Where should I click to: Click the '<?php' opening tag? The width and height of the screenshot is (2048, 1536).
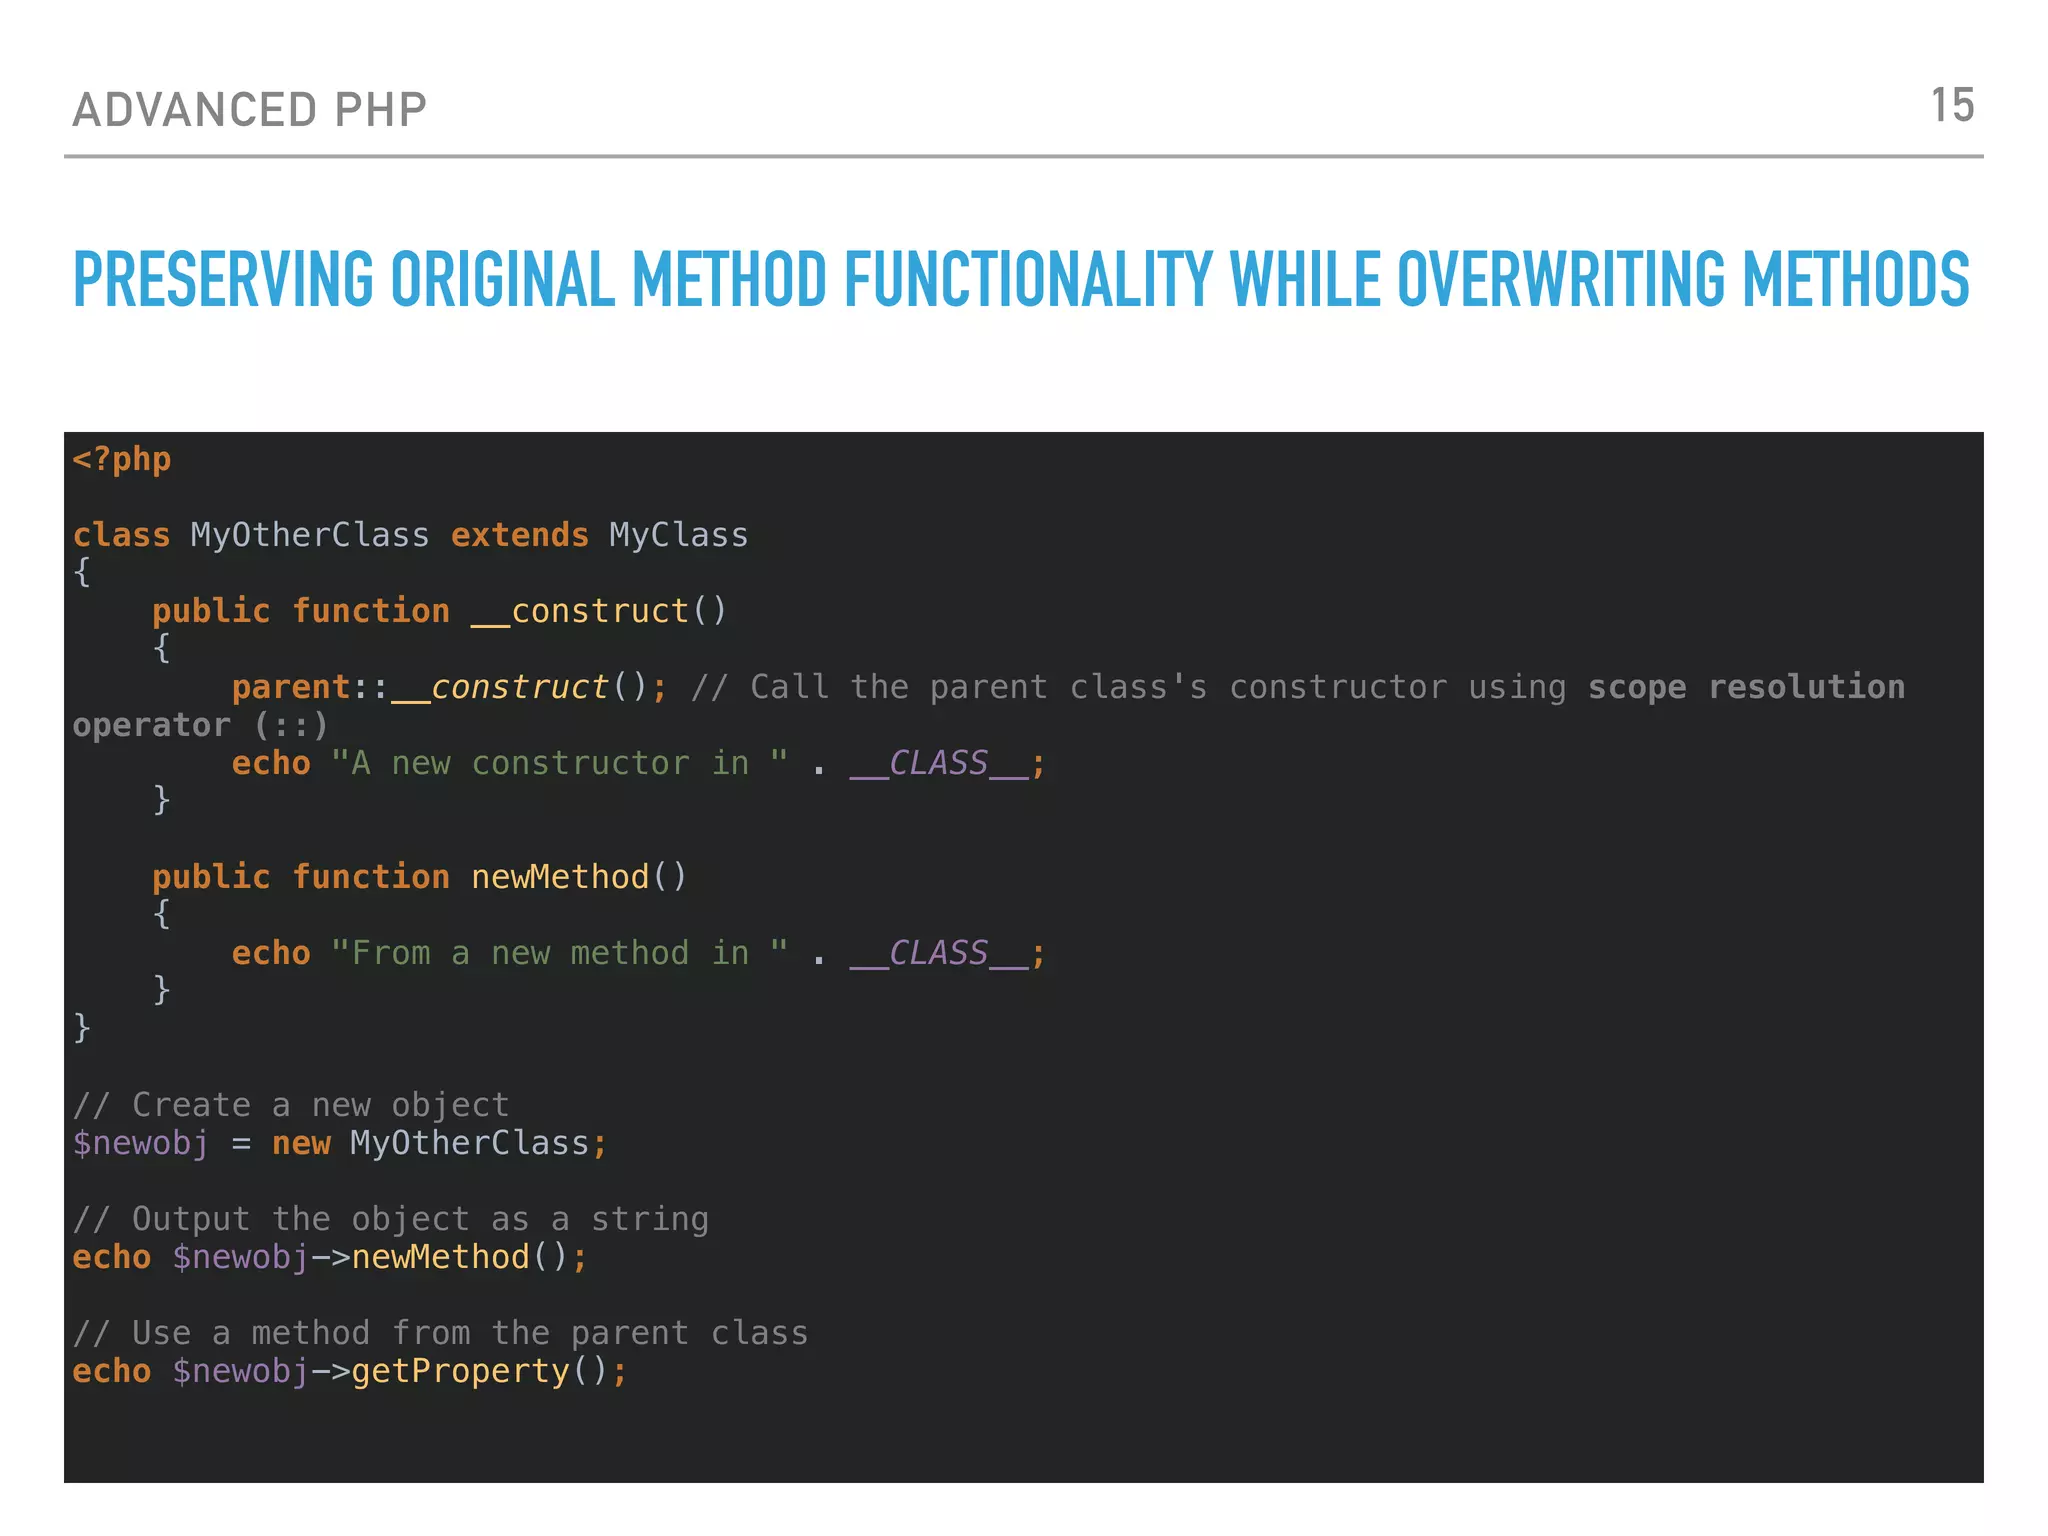pos(122,459)
